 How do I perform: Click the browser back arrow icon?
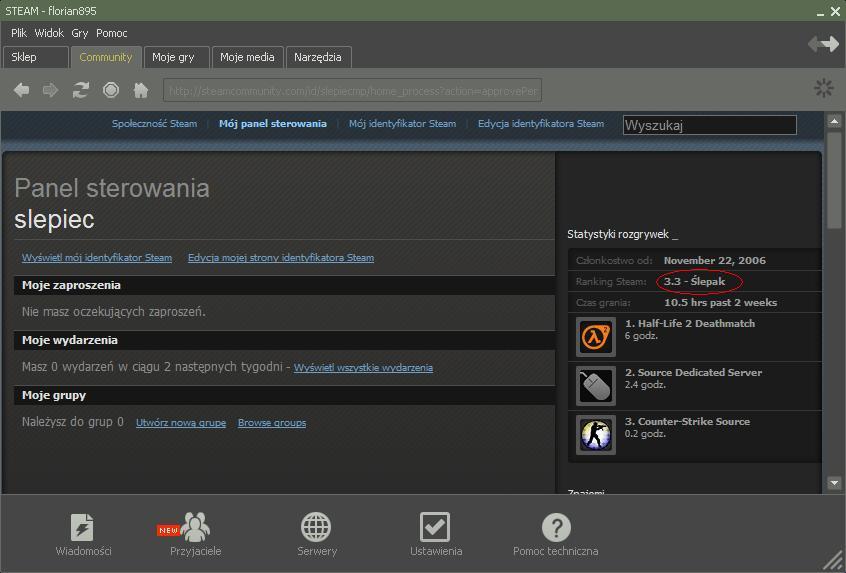21,90
